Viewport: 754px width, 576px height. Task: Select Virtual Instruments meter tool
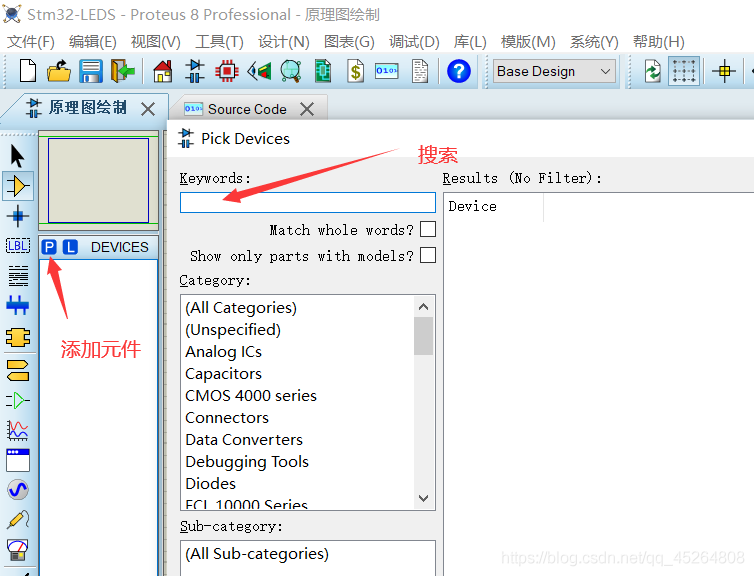(18, 550)
